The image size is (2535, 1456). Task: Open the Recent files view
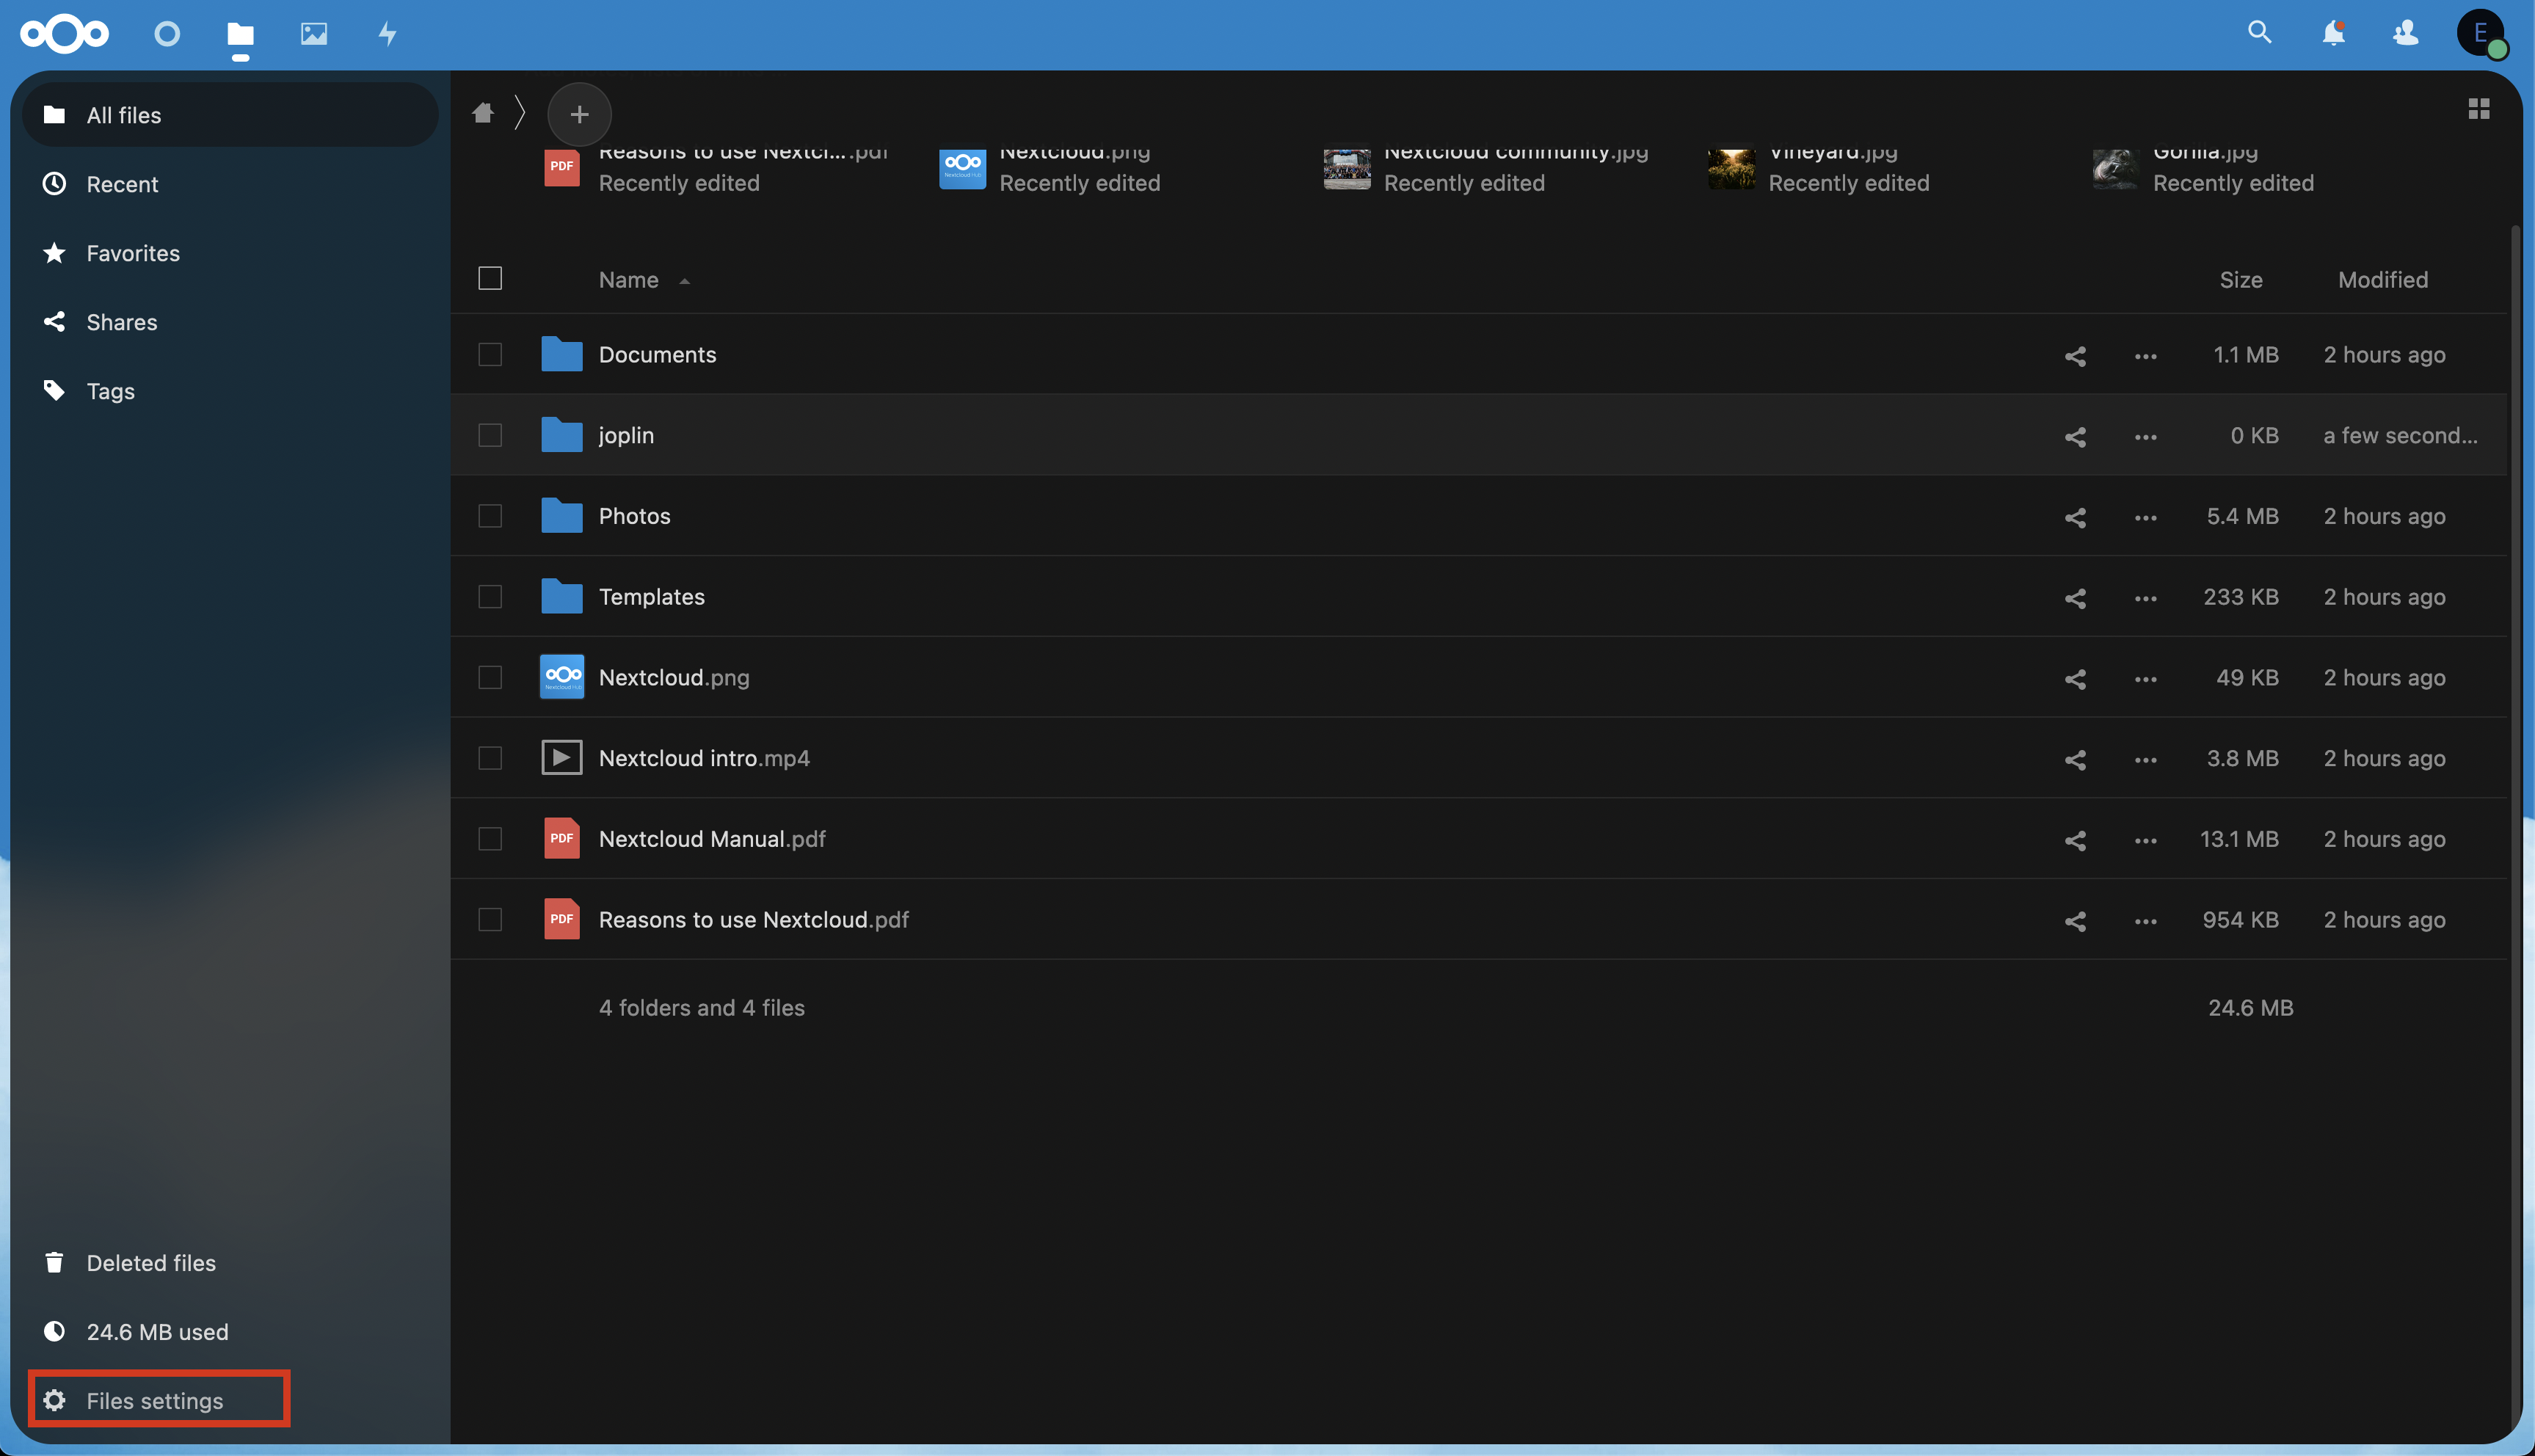(122, 184)
